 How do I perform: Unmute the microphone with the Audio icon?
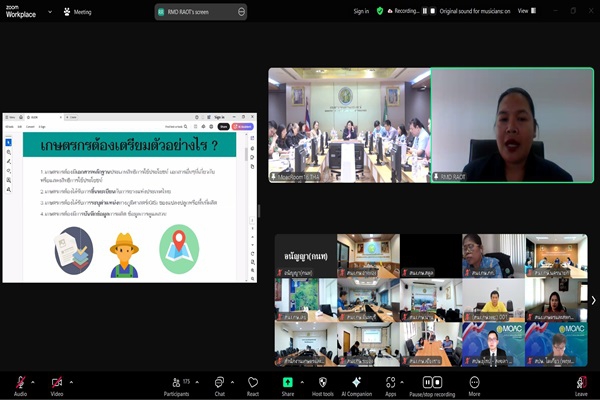click(20, 382)
